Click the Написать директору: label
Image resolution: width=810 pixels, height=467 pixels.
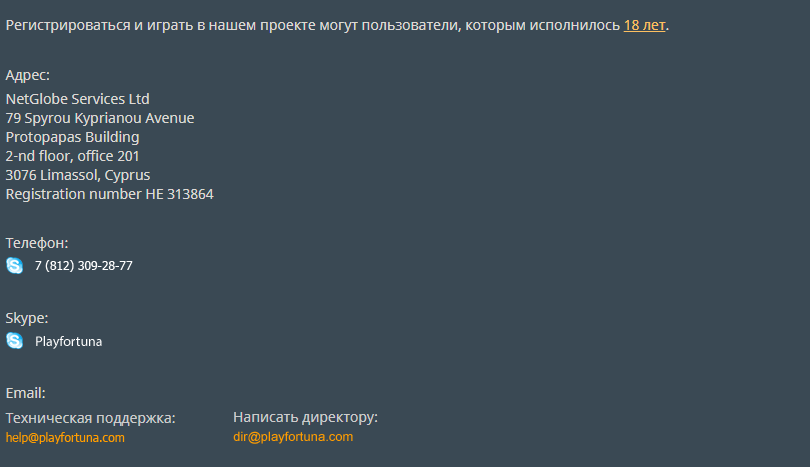point(305,417)
